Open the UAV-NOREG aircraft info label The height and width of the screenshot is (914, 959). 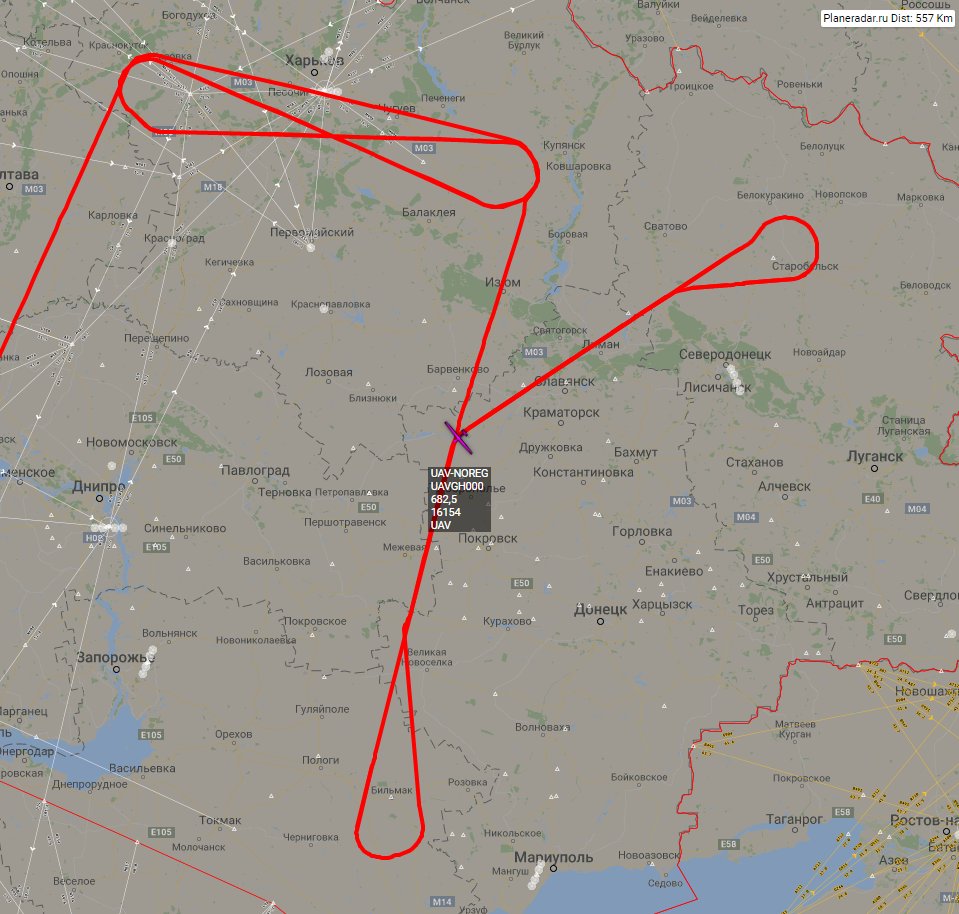coord(459,499)
